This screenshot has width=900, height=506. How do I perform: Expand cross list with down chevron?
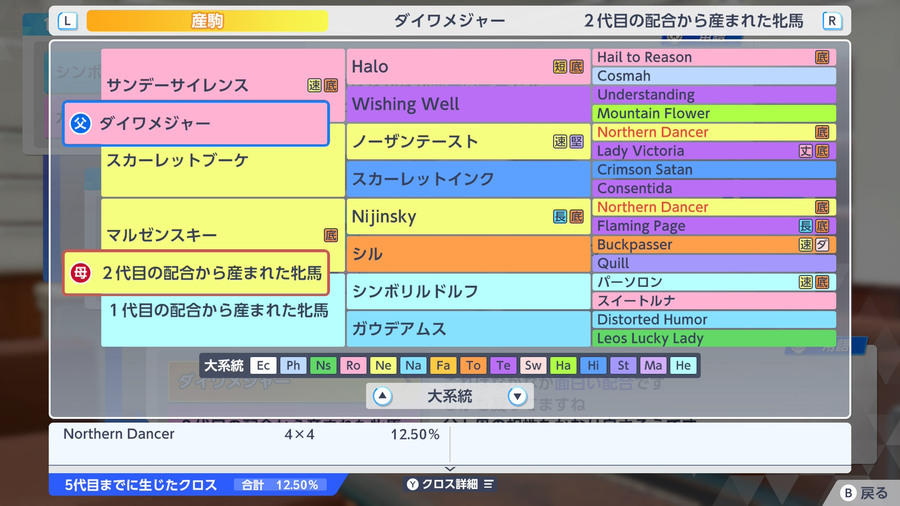[450, 469]
